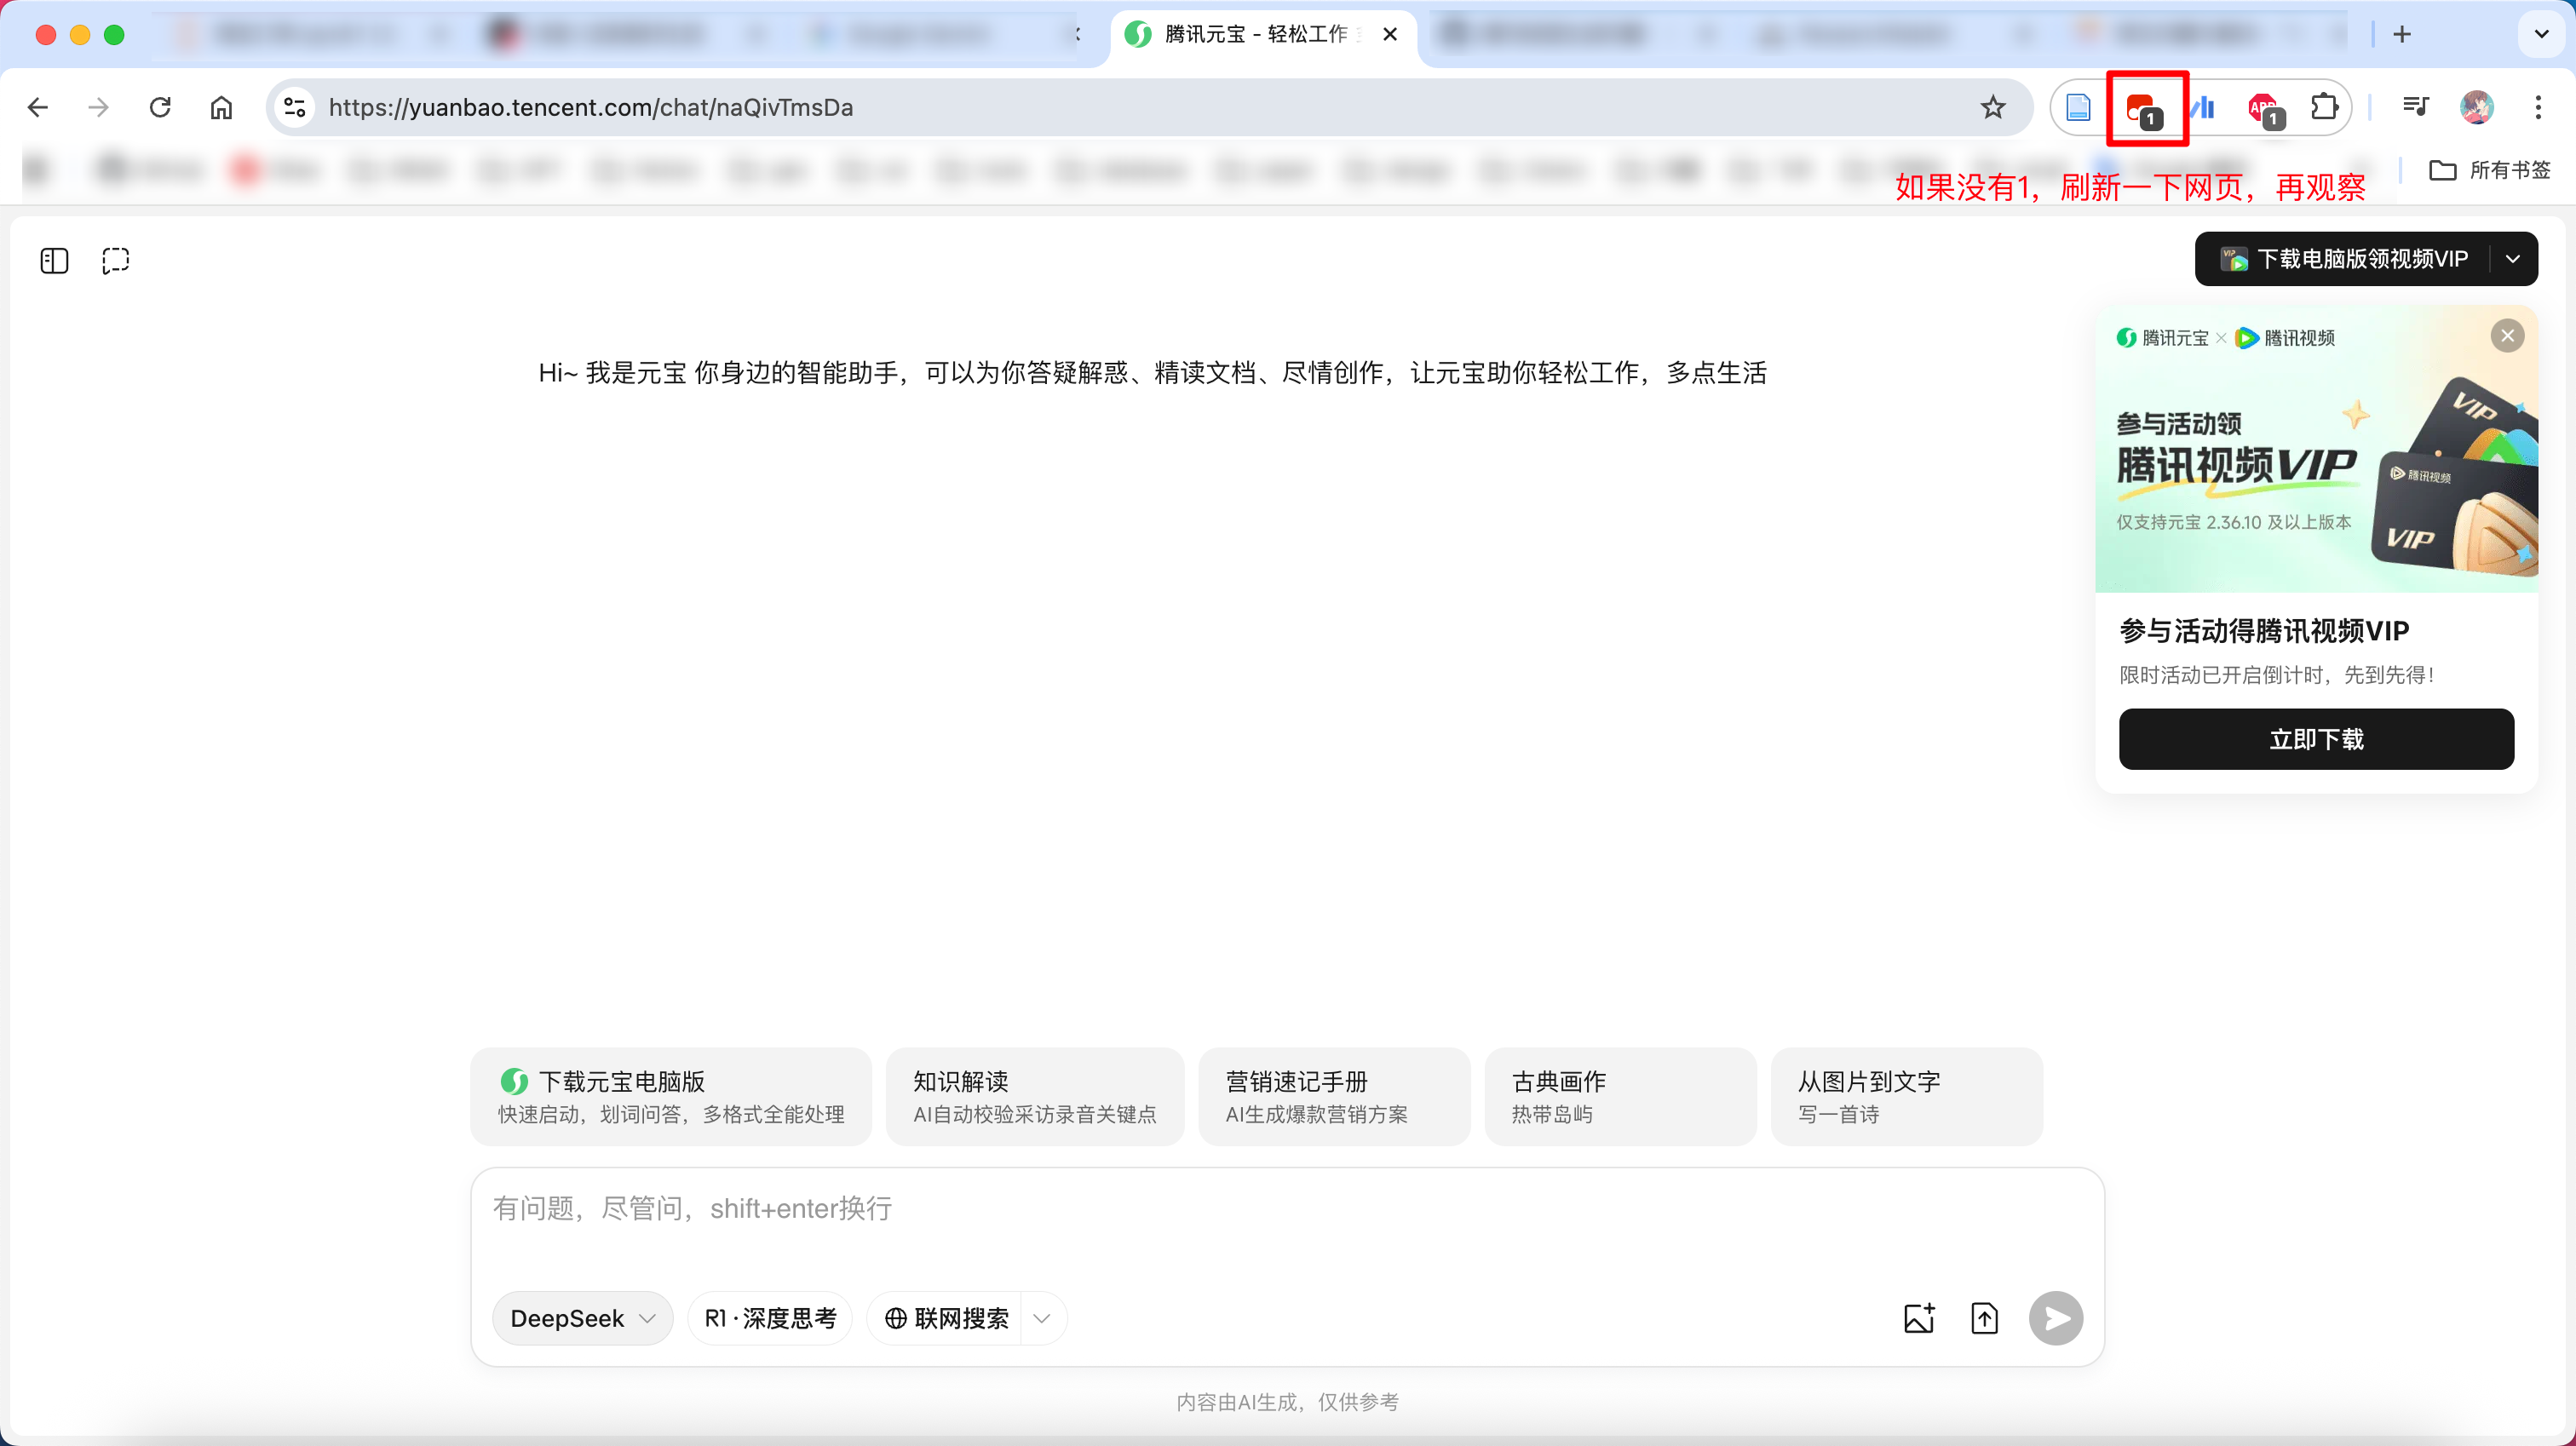2576x1446 pixels.
Task: Open the browser home page
Action: [221, 107]
